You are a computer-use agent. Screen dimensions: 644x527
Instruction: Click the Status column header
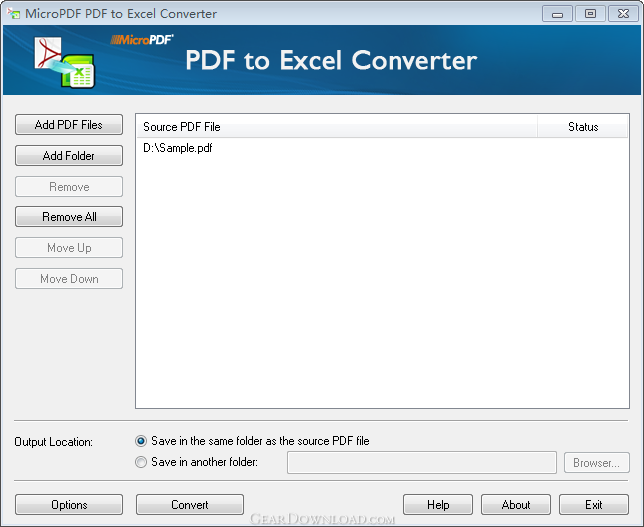(x=583, y=127)
